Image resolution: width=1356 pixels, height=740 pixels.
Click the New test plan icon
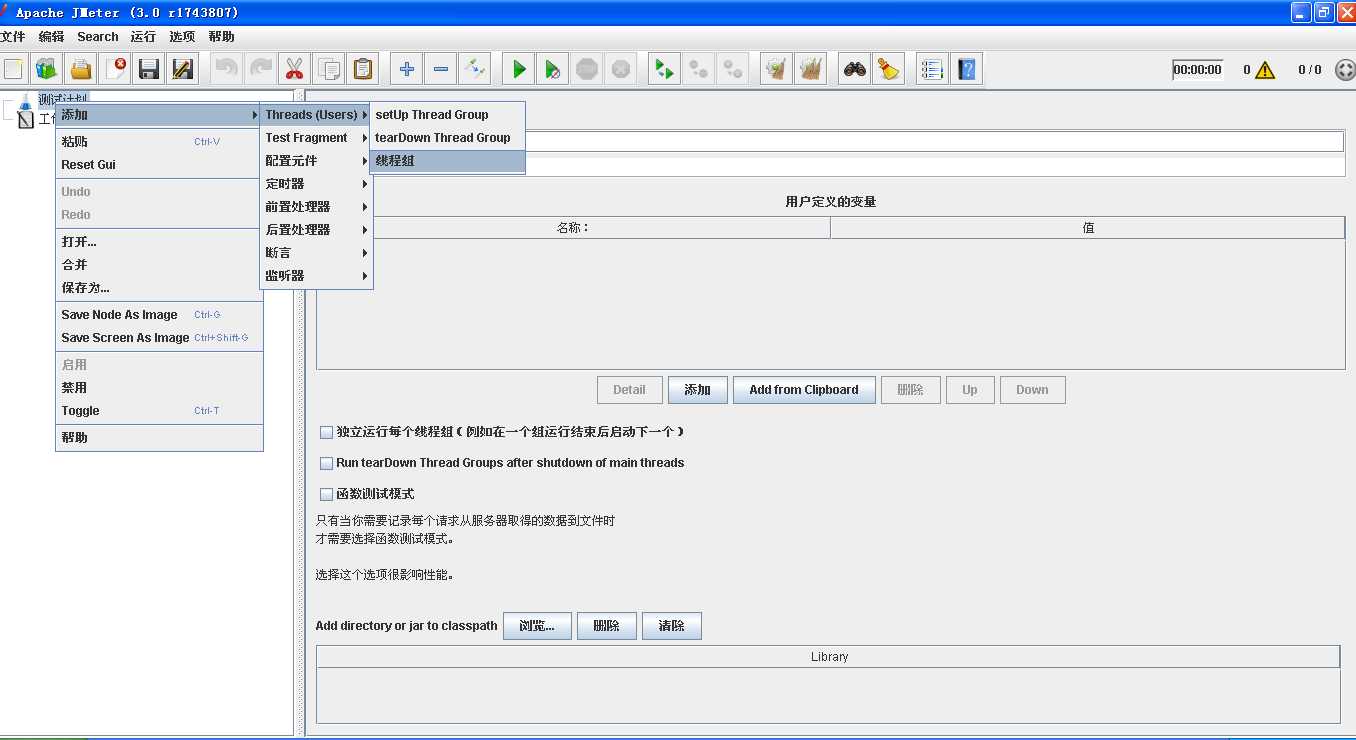coord(14,69)
